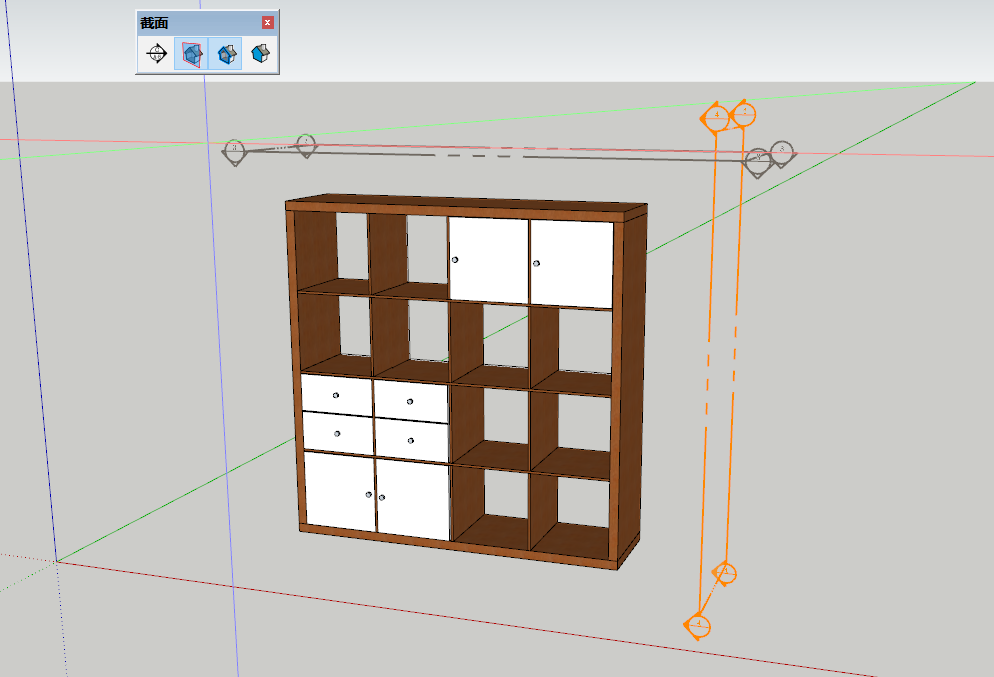Select the Section Plane tool

pyautogui.click(x=157, y=53)
